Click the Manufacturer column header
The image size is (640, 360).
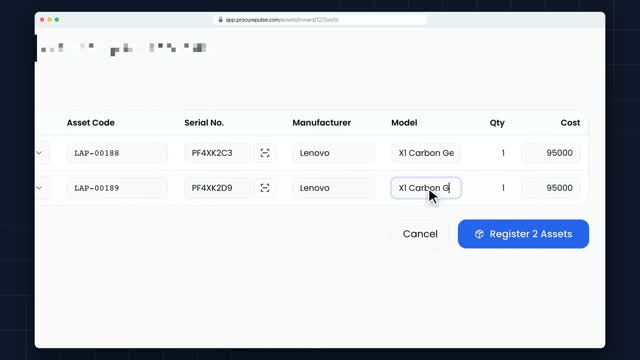[322, 123]
